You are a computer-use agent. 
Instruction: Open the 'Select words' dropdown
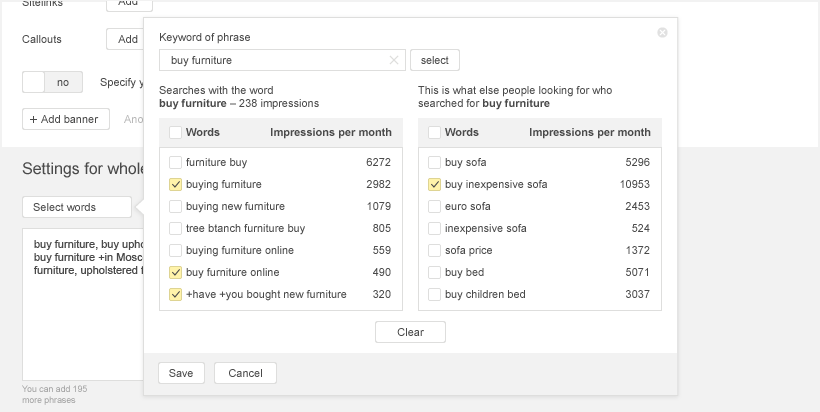tap(76, 207)
